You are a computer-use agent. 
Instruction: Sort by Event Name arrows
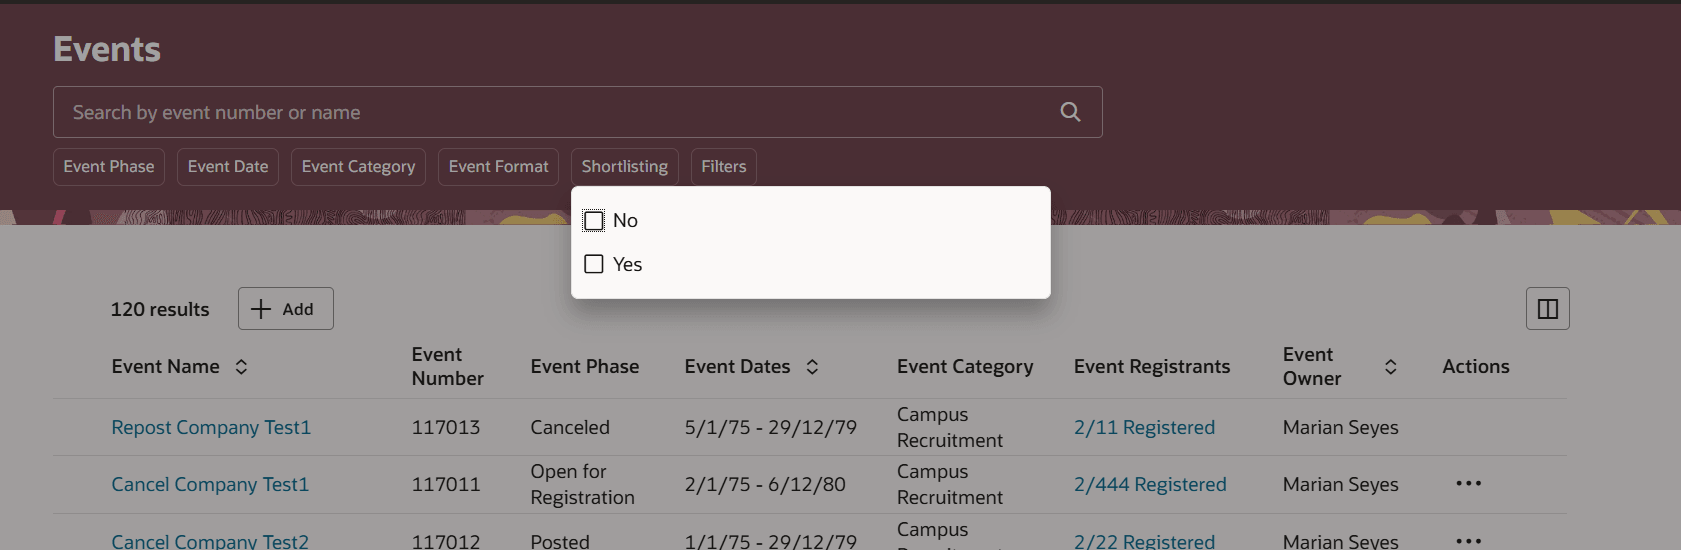(241, 367)
